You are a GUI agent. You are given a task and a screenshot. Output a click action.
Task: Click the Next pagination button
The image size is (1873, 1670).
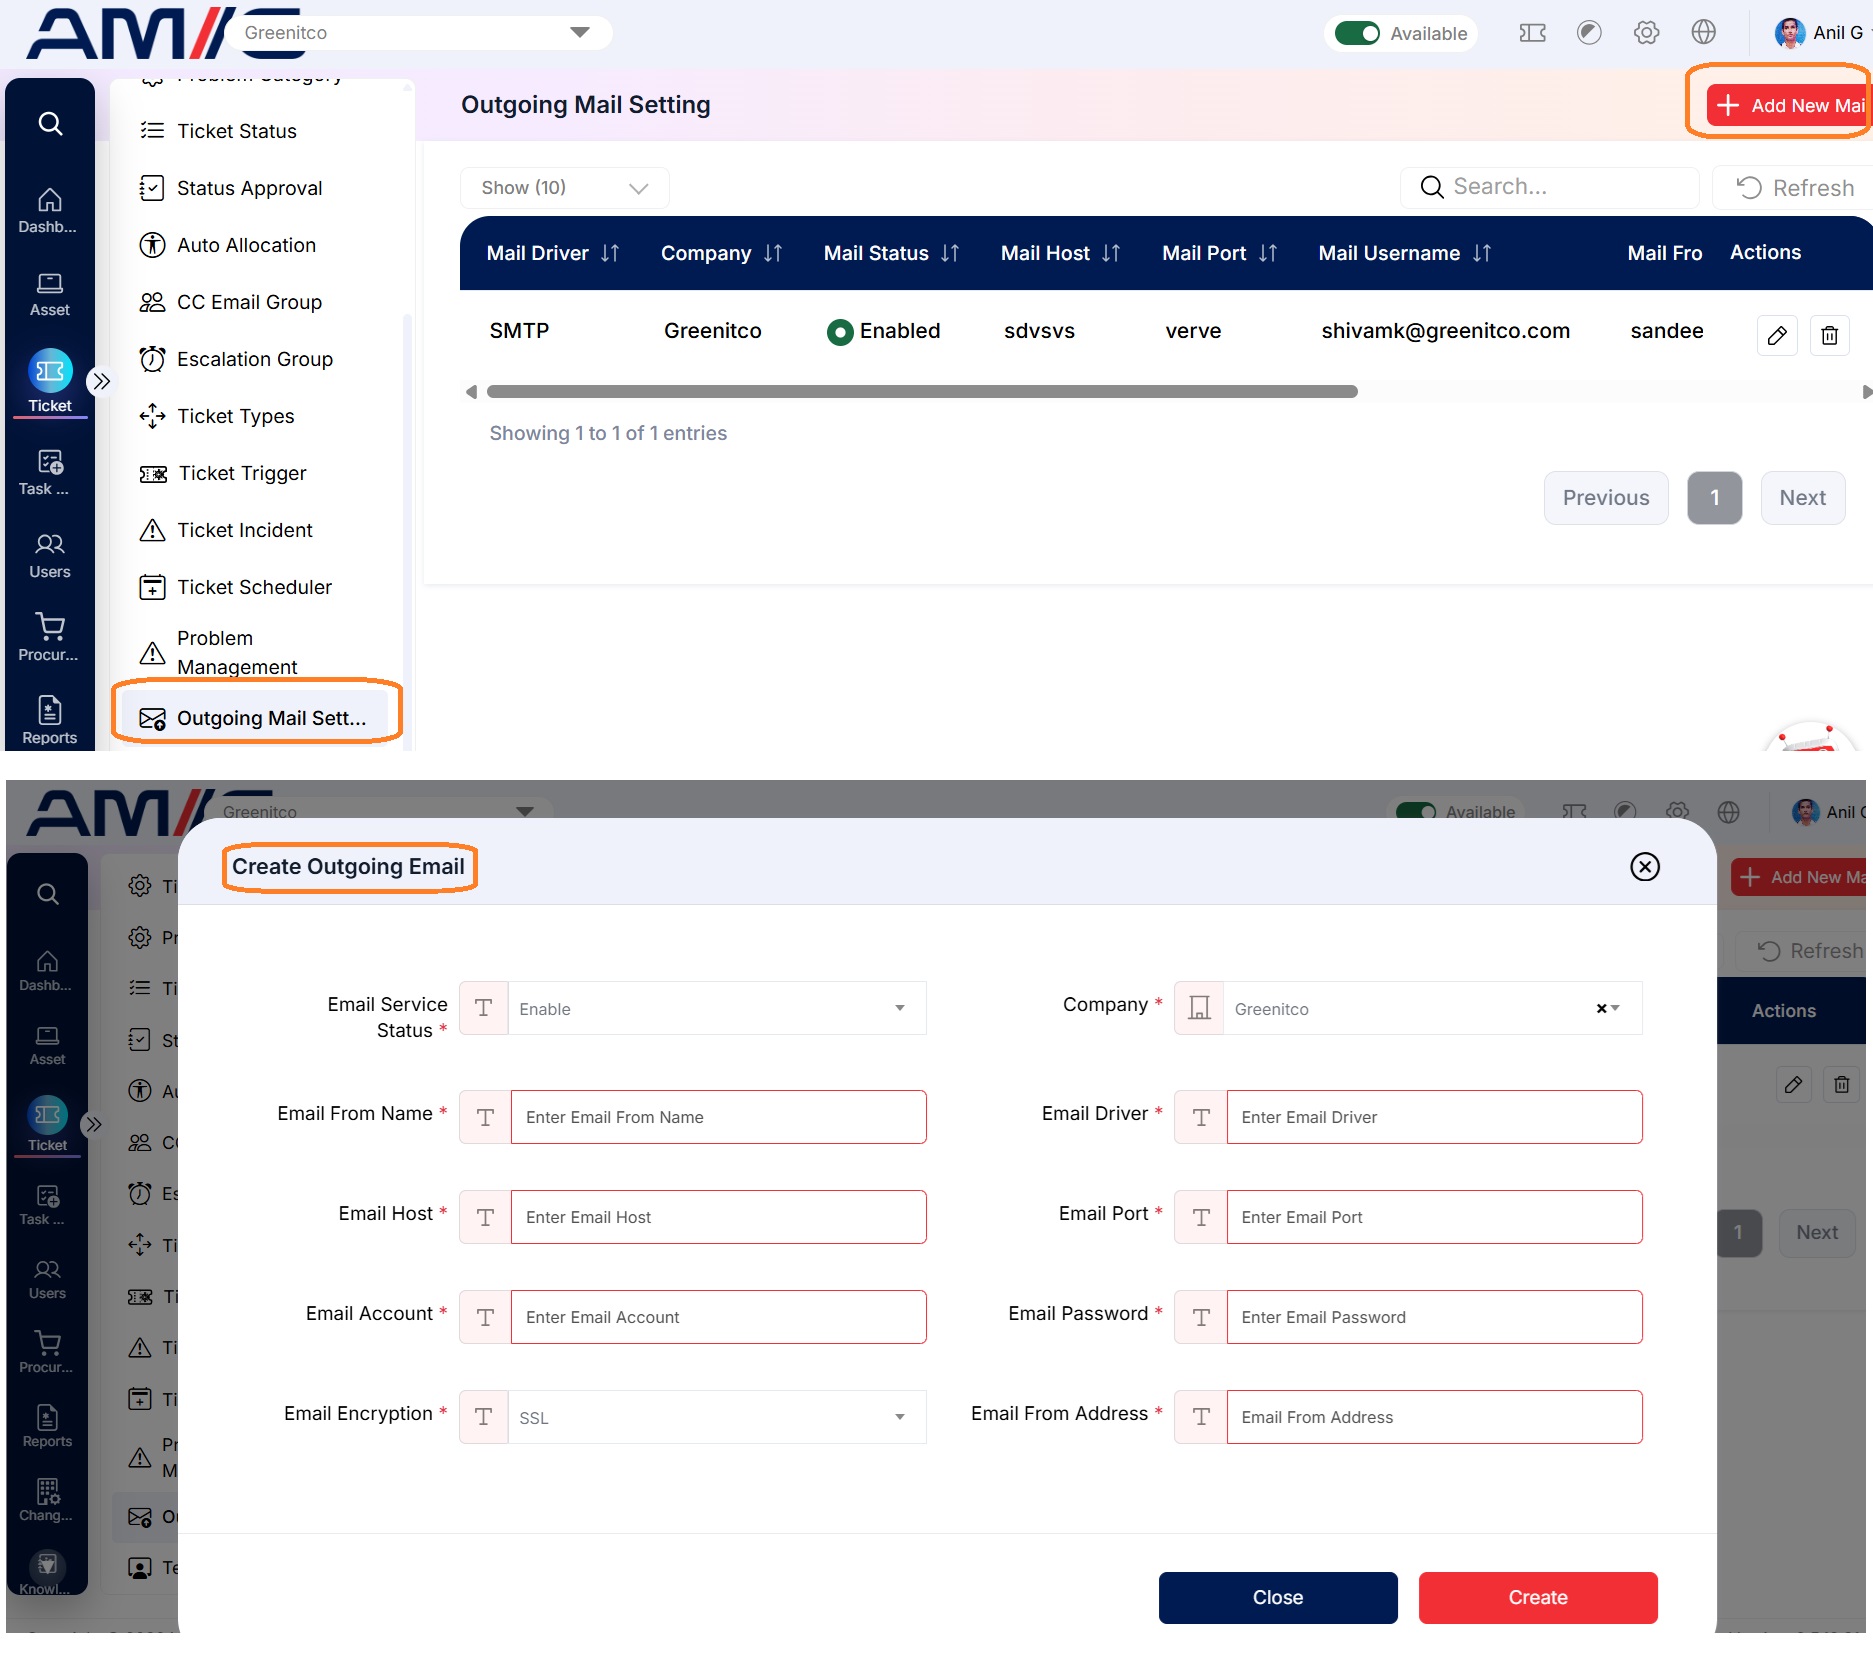1802,497
